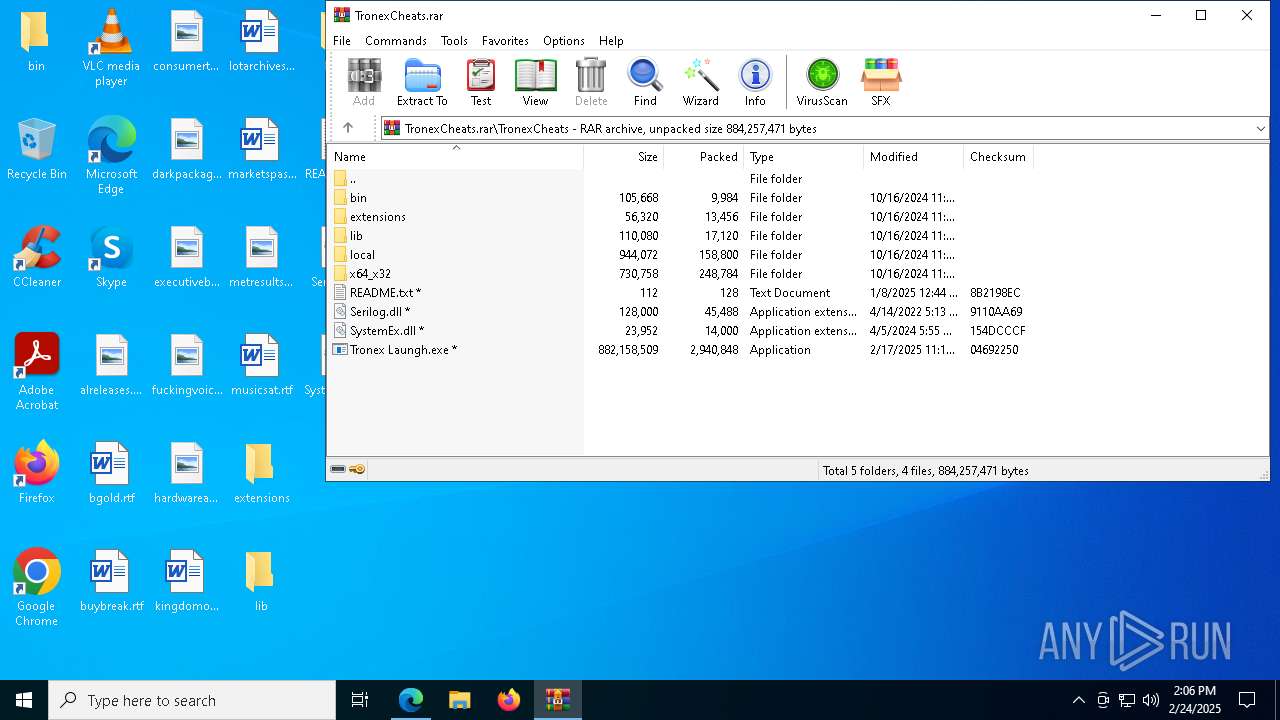Image resolution: width=1280 pixels, height=720 pixels.
Task: Select the parent '..' folder row
Action: [680, 179]
